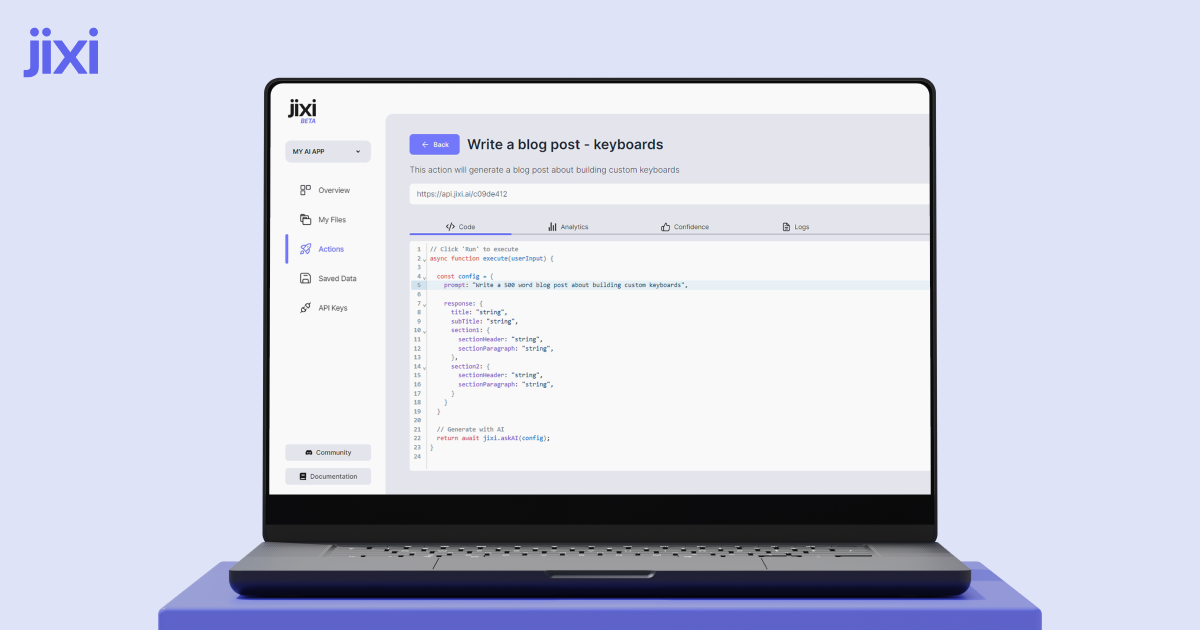Click the Overview grid icon in sidebar
The image size is (1200, 630).
click(x=306, y=190)
